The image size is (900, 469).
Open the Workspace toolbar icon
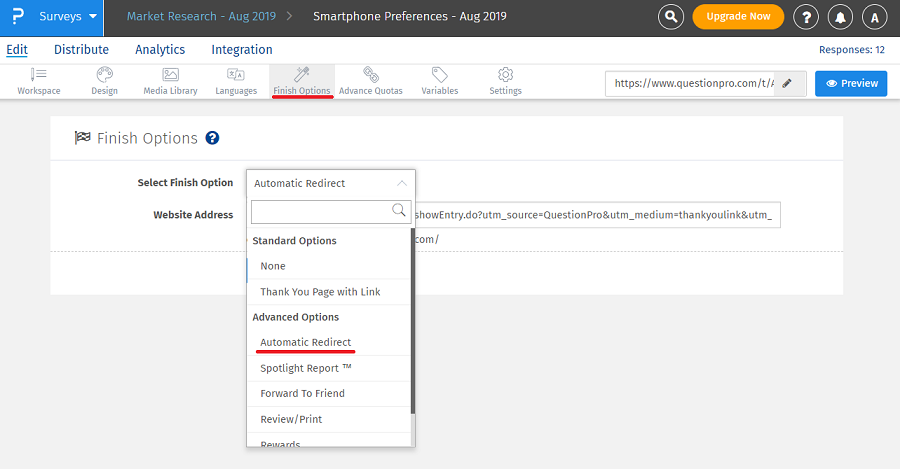click(38, 75)
